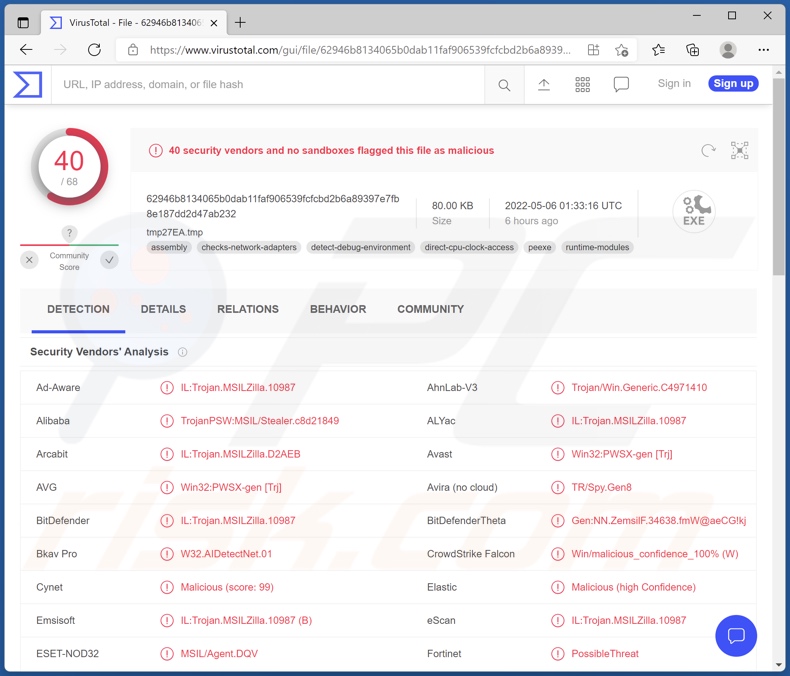Click the runtime-modules tag
Image resolution: width=790 pixels, height=676 pixels.
(597, 247)
